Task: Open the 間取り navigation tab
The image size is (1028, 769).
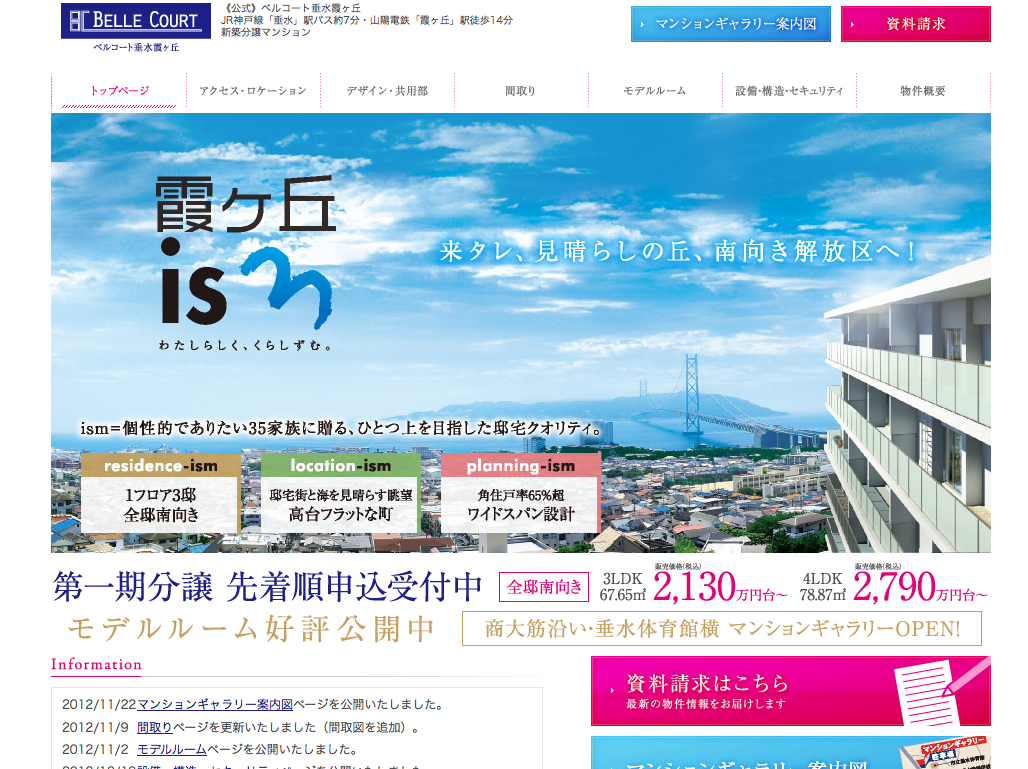Action: click(x=521, y=91)
